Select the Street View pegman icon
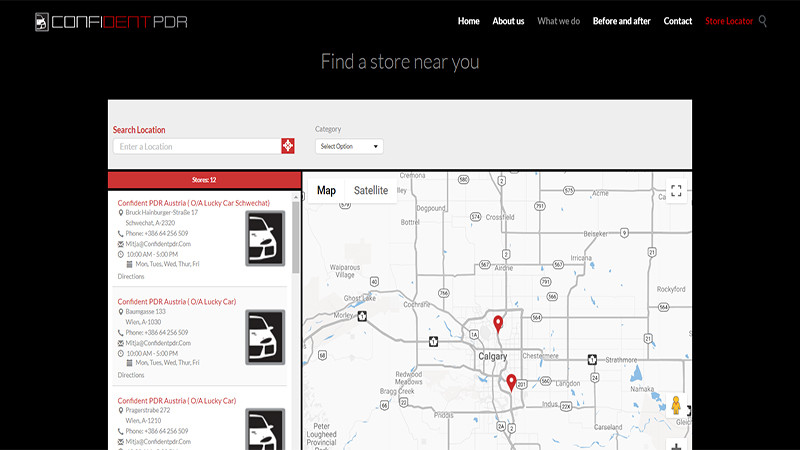Screen dimensions: 800x450 676,405
